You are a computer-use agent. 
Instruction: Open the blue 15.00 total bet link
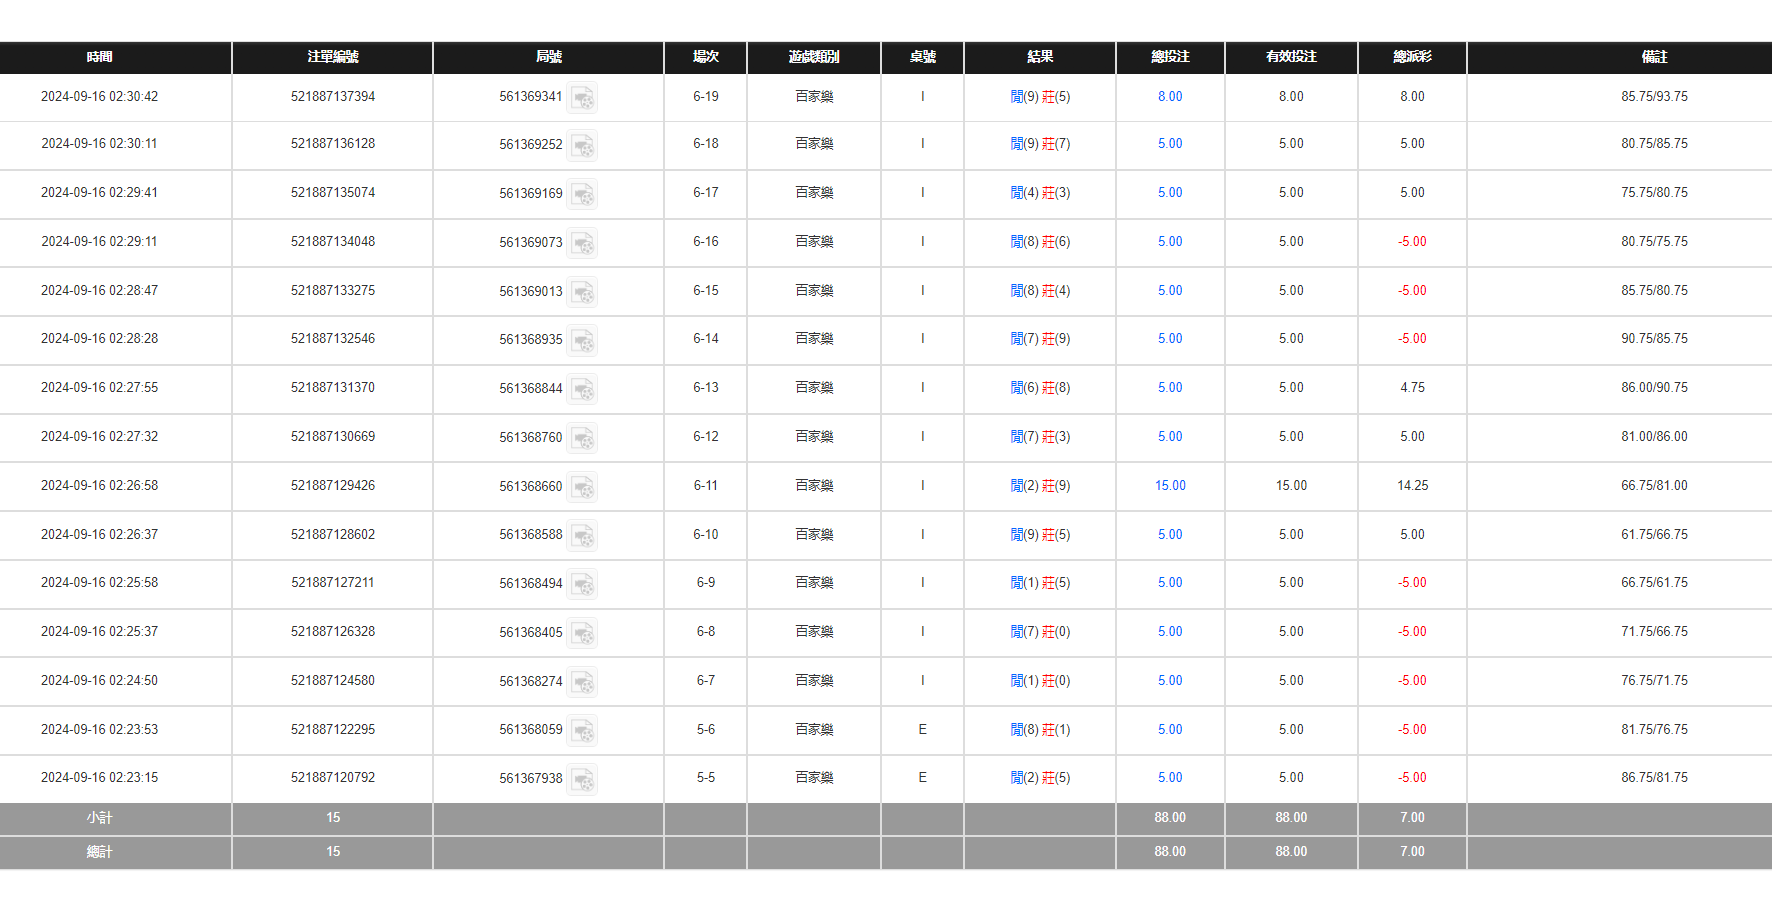point(1170,486)
